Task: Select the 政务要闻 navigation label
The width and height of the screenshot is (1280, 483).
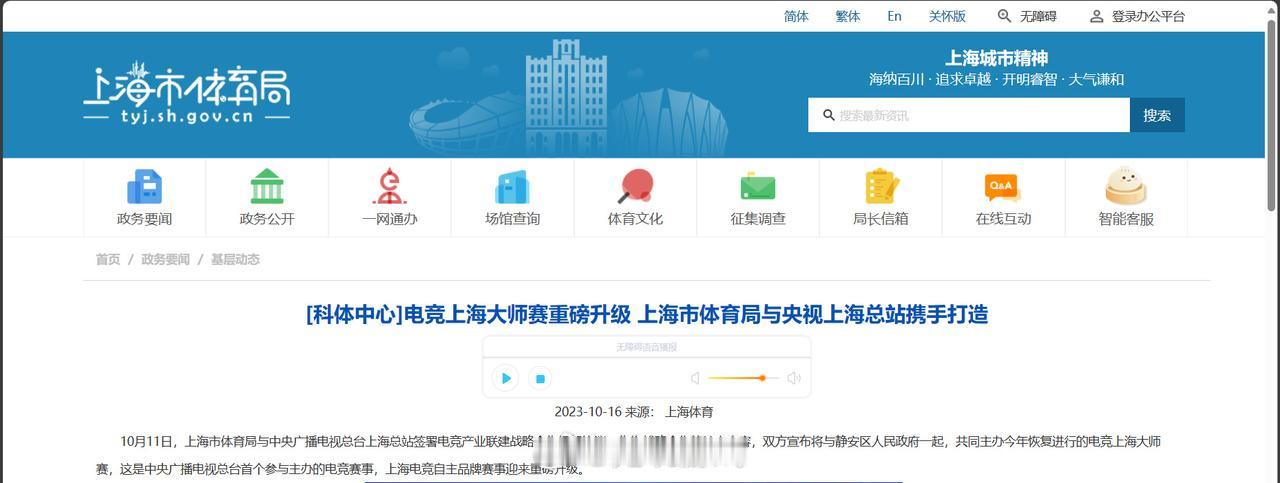Action: coord(145,218)
